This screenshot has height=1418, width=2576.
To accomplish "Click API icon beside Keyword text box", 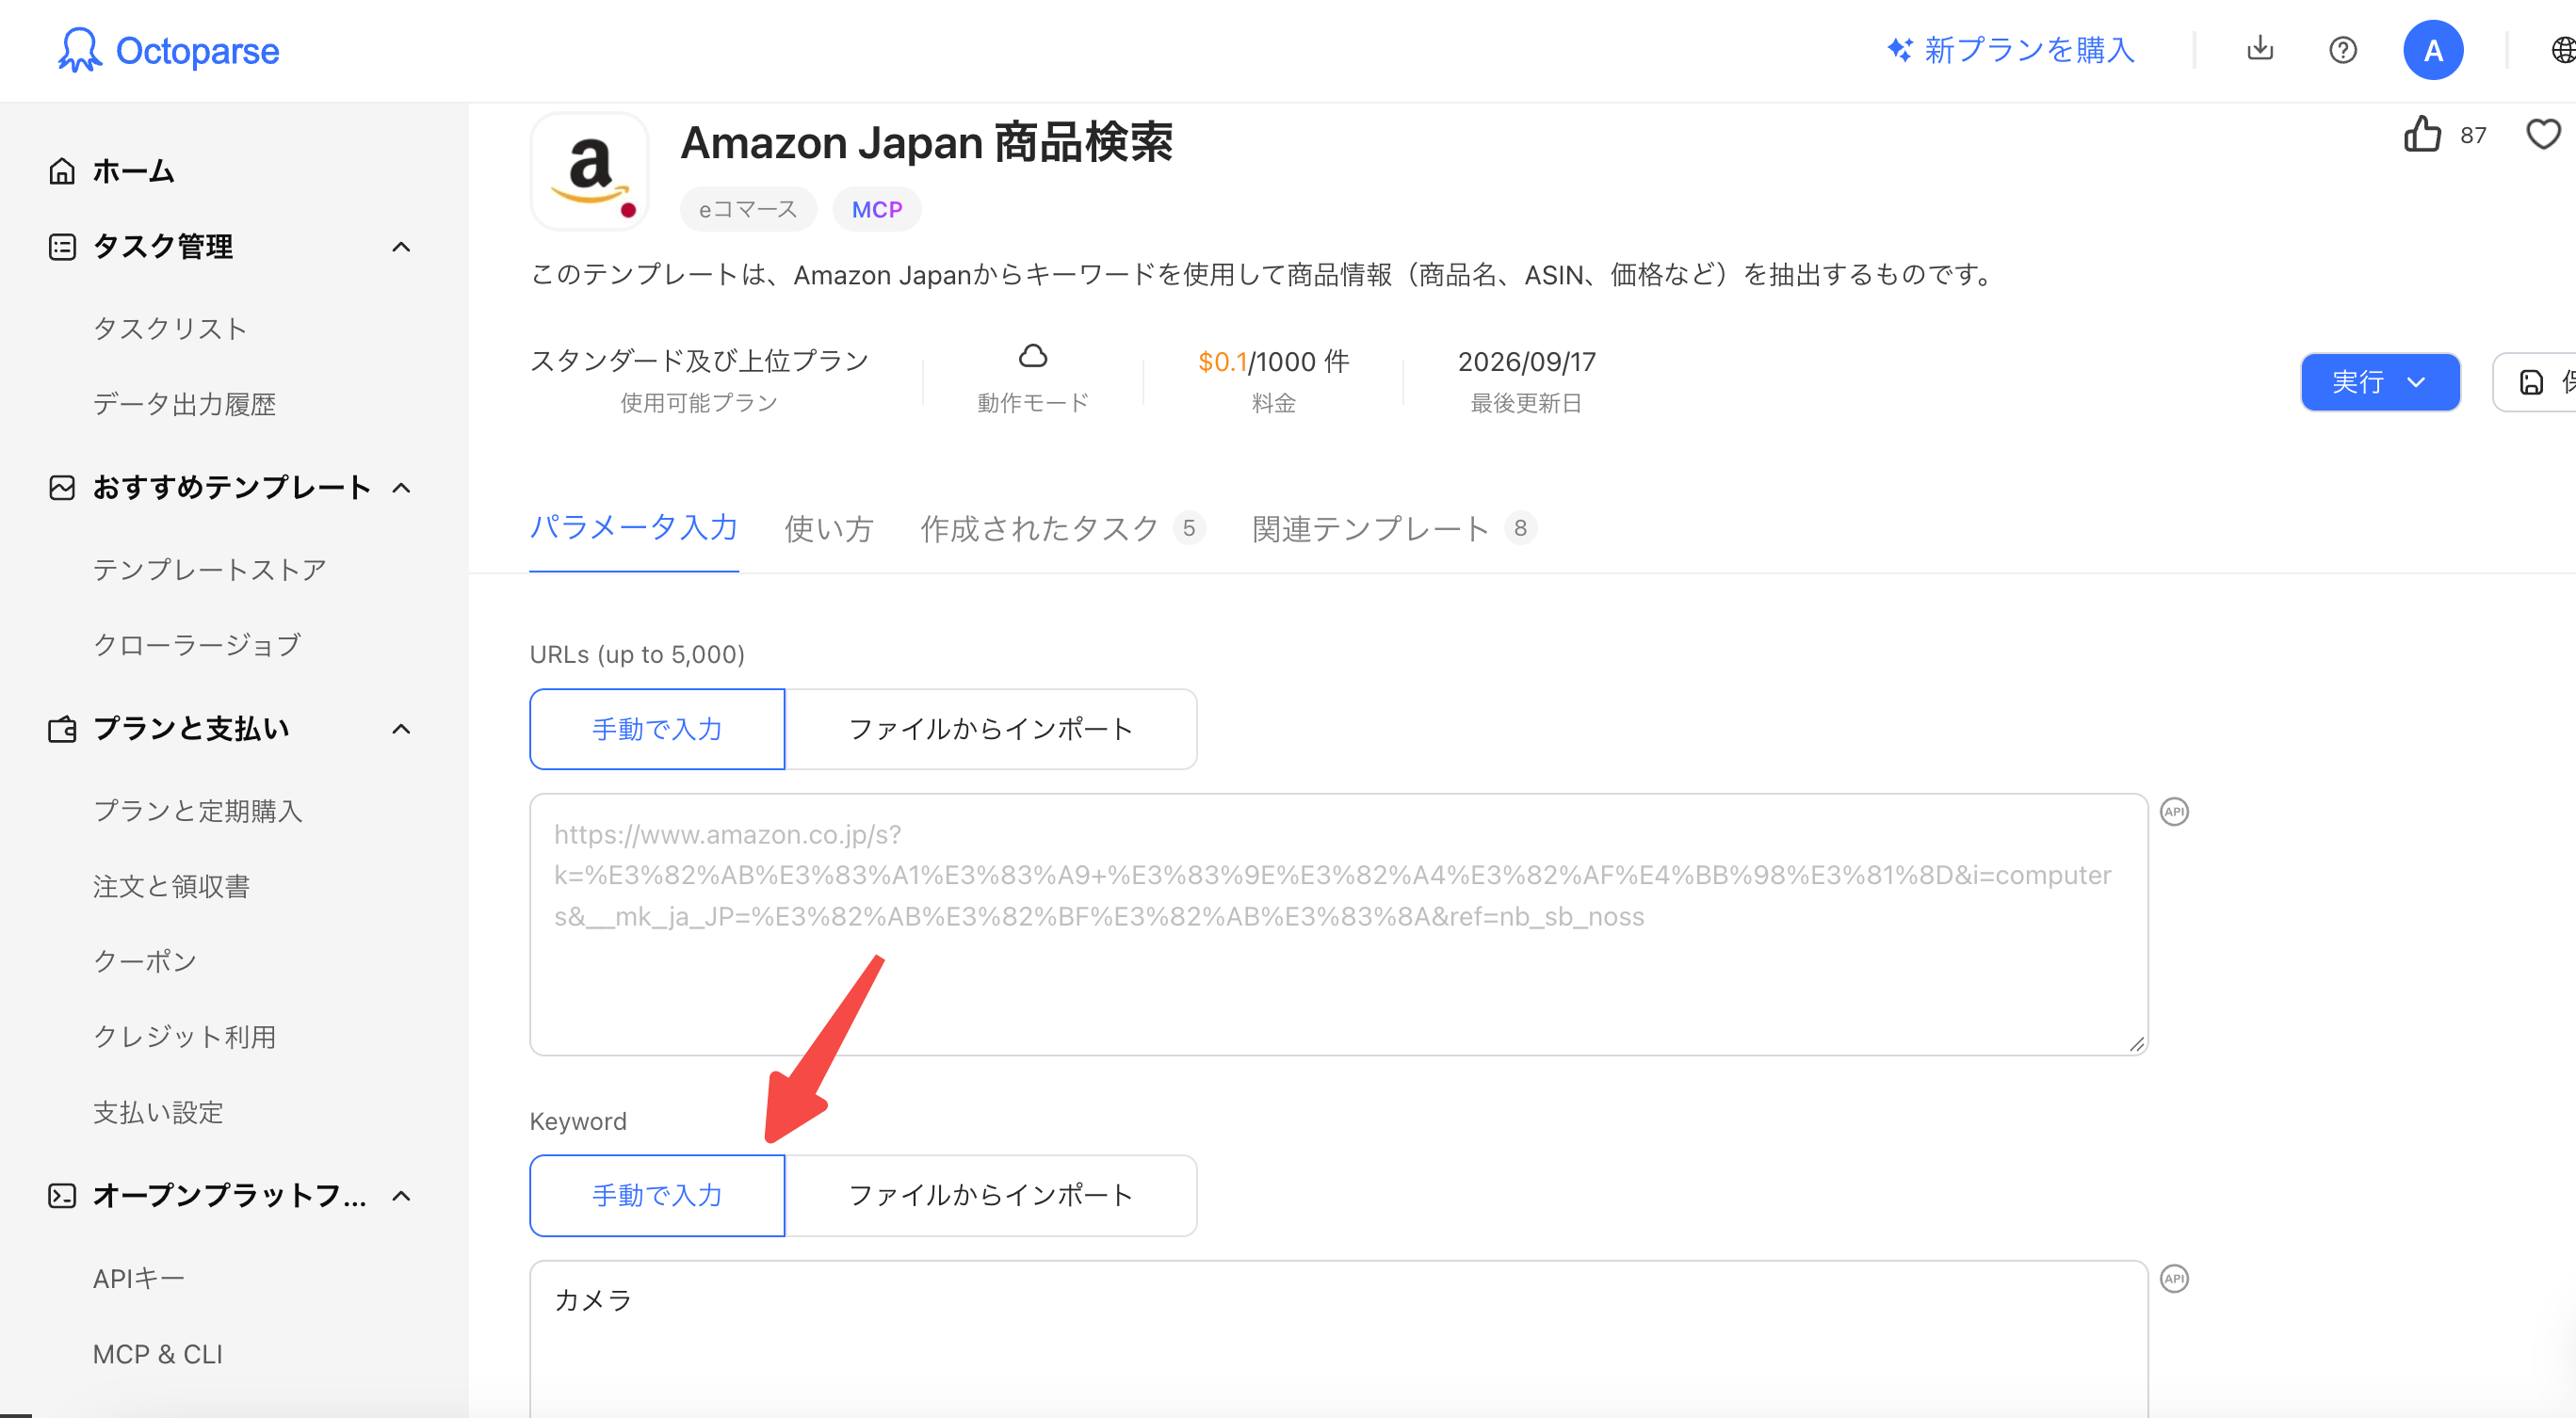I will tap(2174, 1278).
